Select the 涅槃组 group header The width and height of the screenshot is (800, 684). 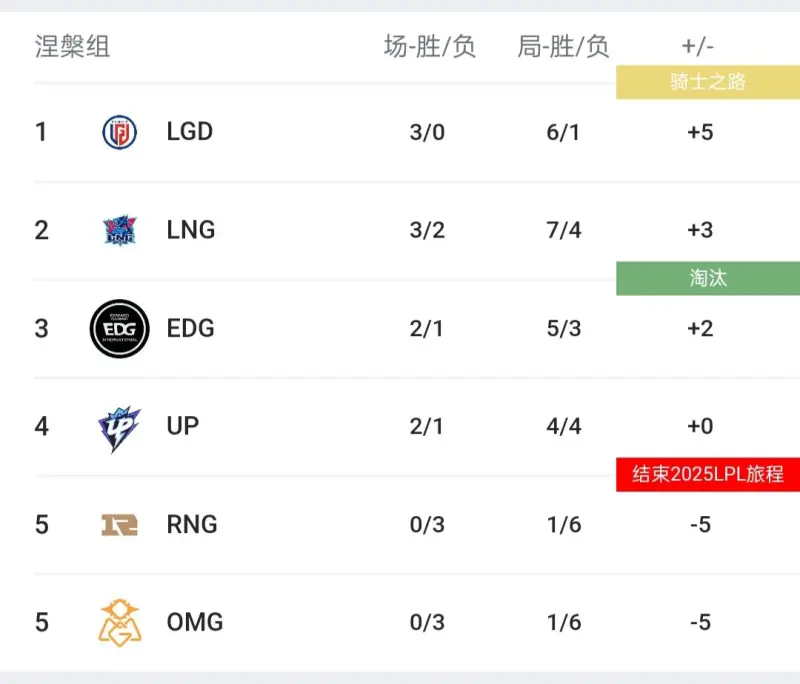tap(72, 46)
